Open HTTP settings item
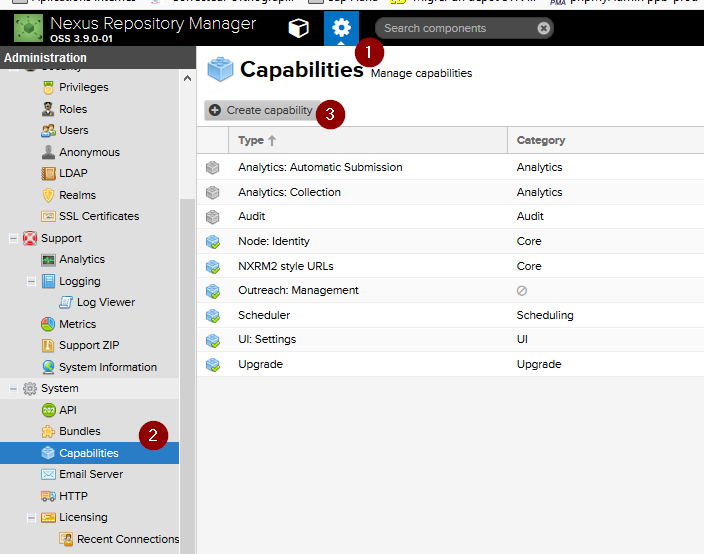 point(73,496)
